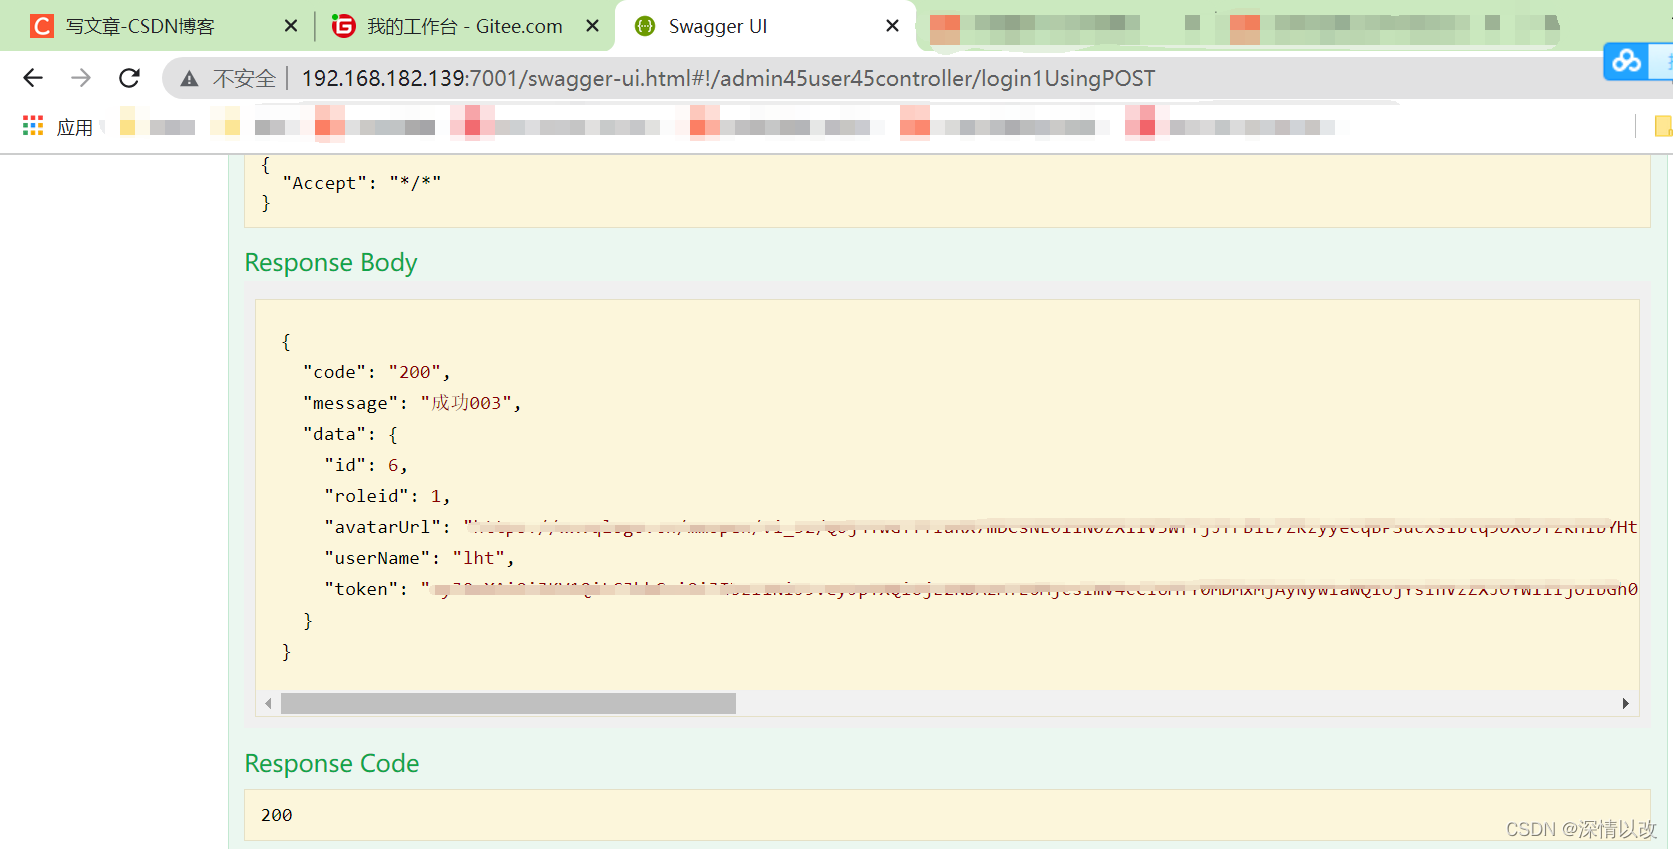Click the horizontal scrollbar thumb in Response Body
The height and width of the screenshot is (849, 1673).
point(508,704)
